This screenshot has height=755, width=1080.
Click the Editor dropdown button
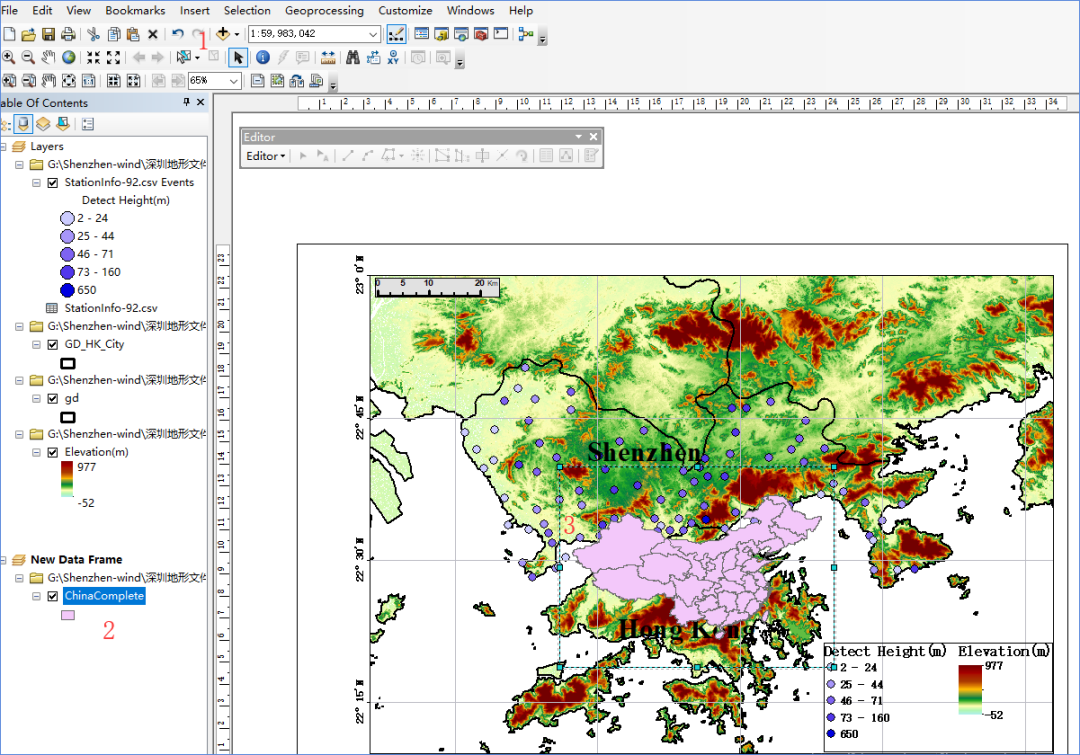[266, 156]
